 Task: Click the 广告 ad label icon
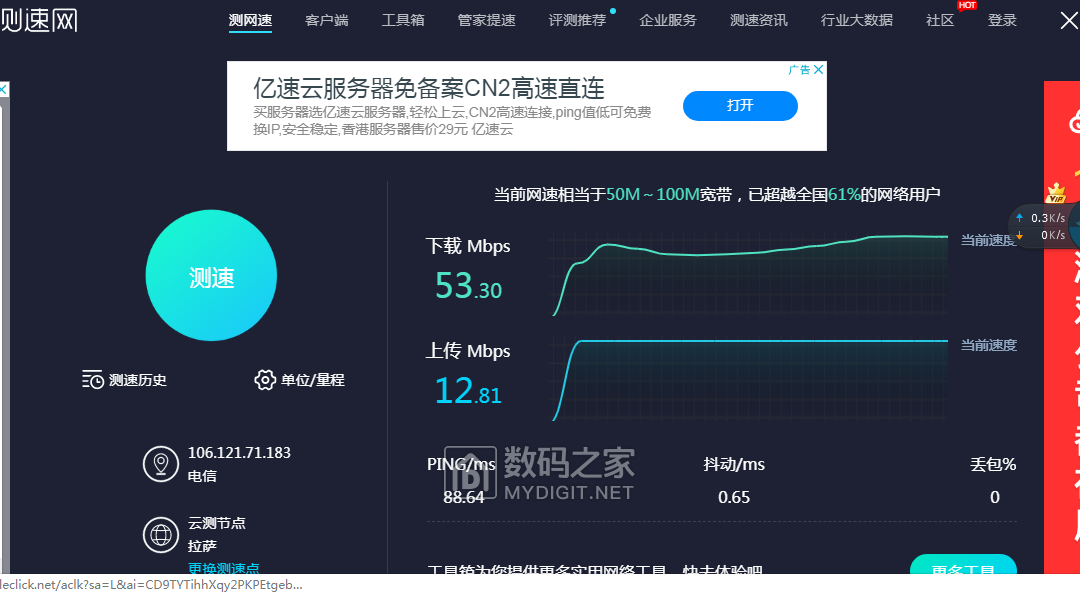coord(798,69)
